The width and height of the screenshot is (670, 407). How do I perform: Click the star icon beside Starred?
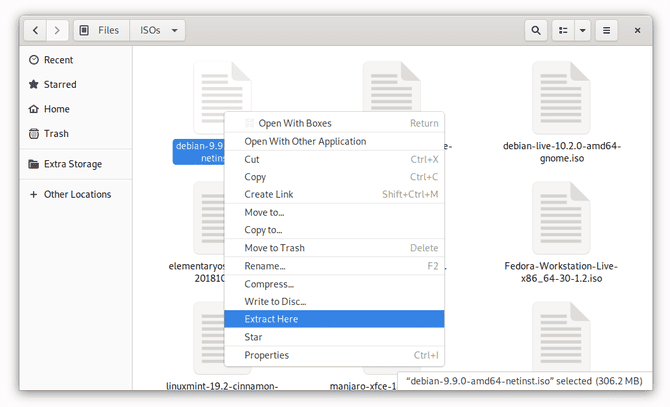(x=34, y=84)
